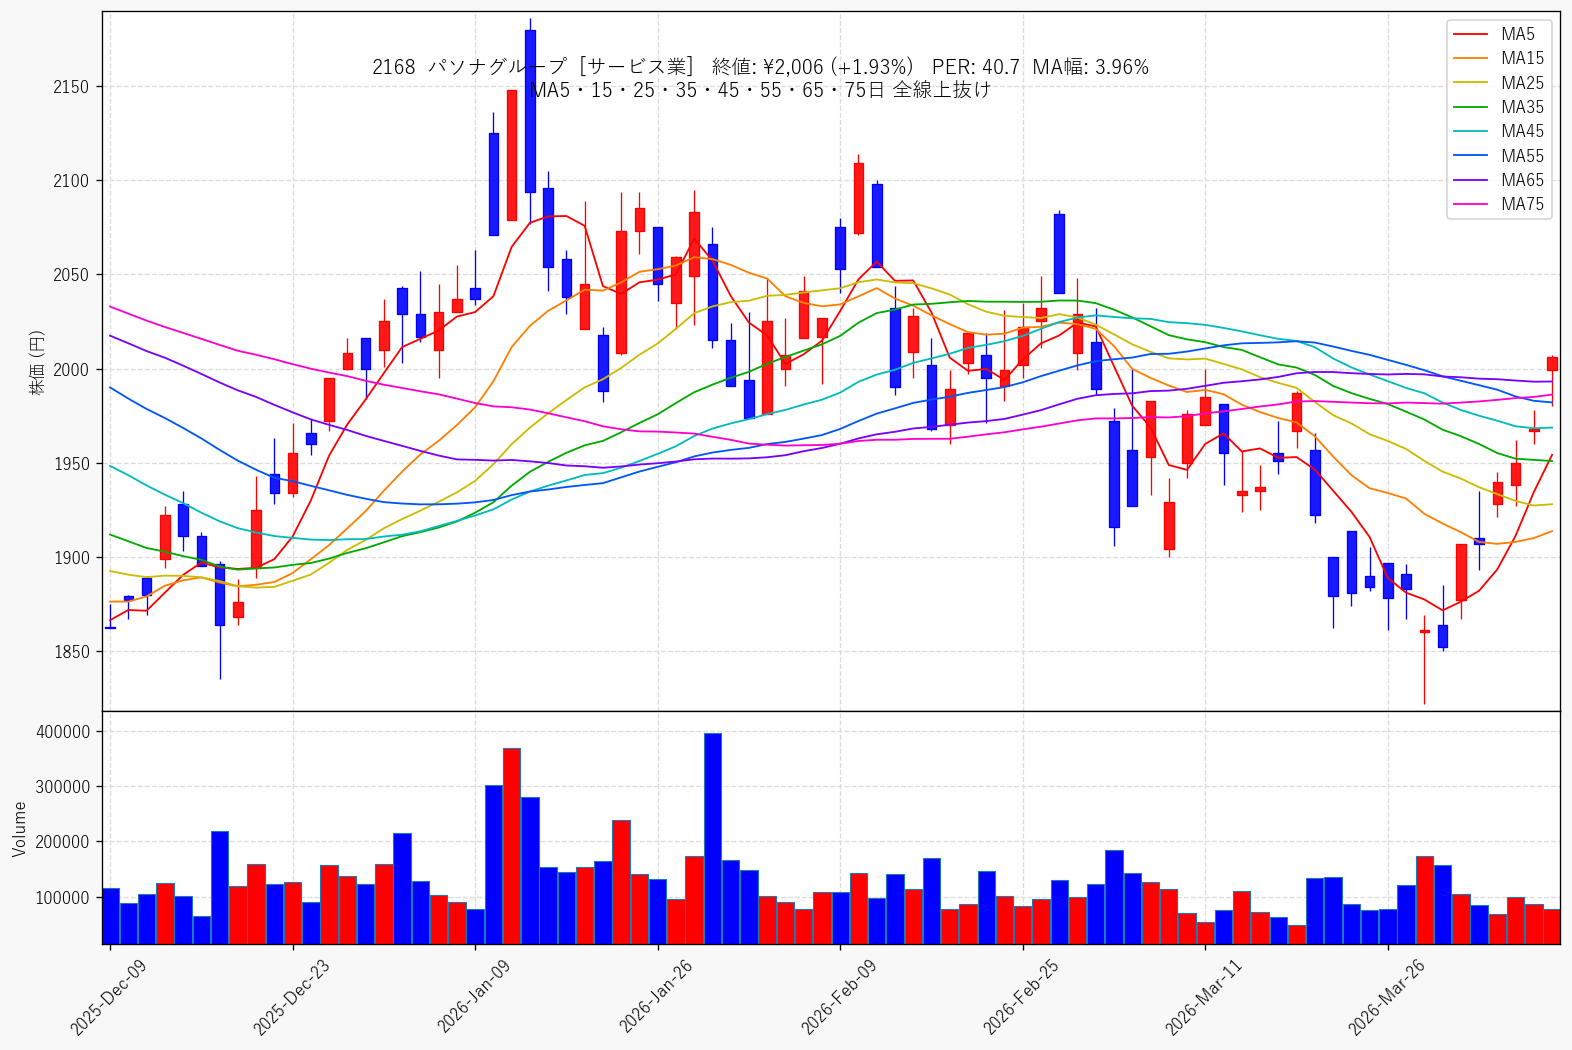1572x1050 pixels.
Task: Click the MA45 legend entry
Action: click(x=1498, y=131)
